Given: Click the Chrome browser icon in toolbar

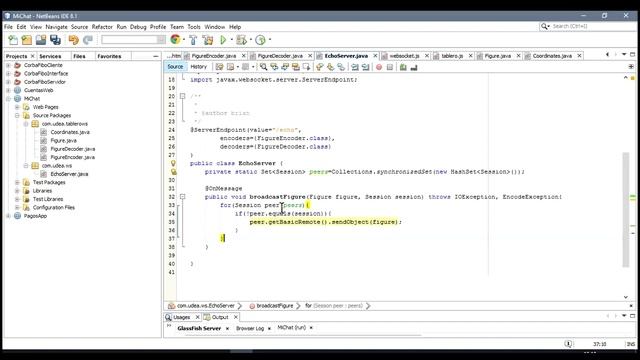Looking at the screenshot, I should point(175,40).
